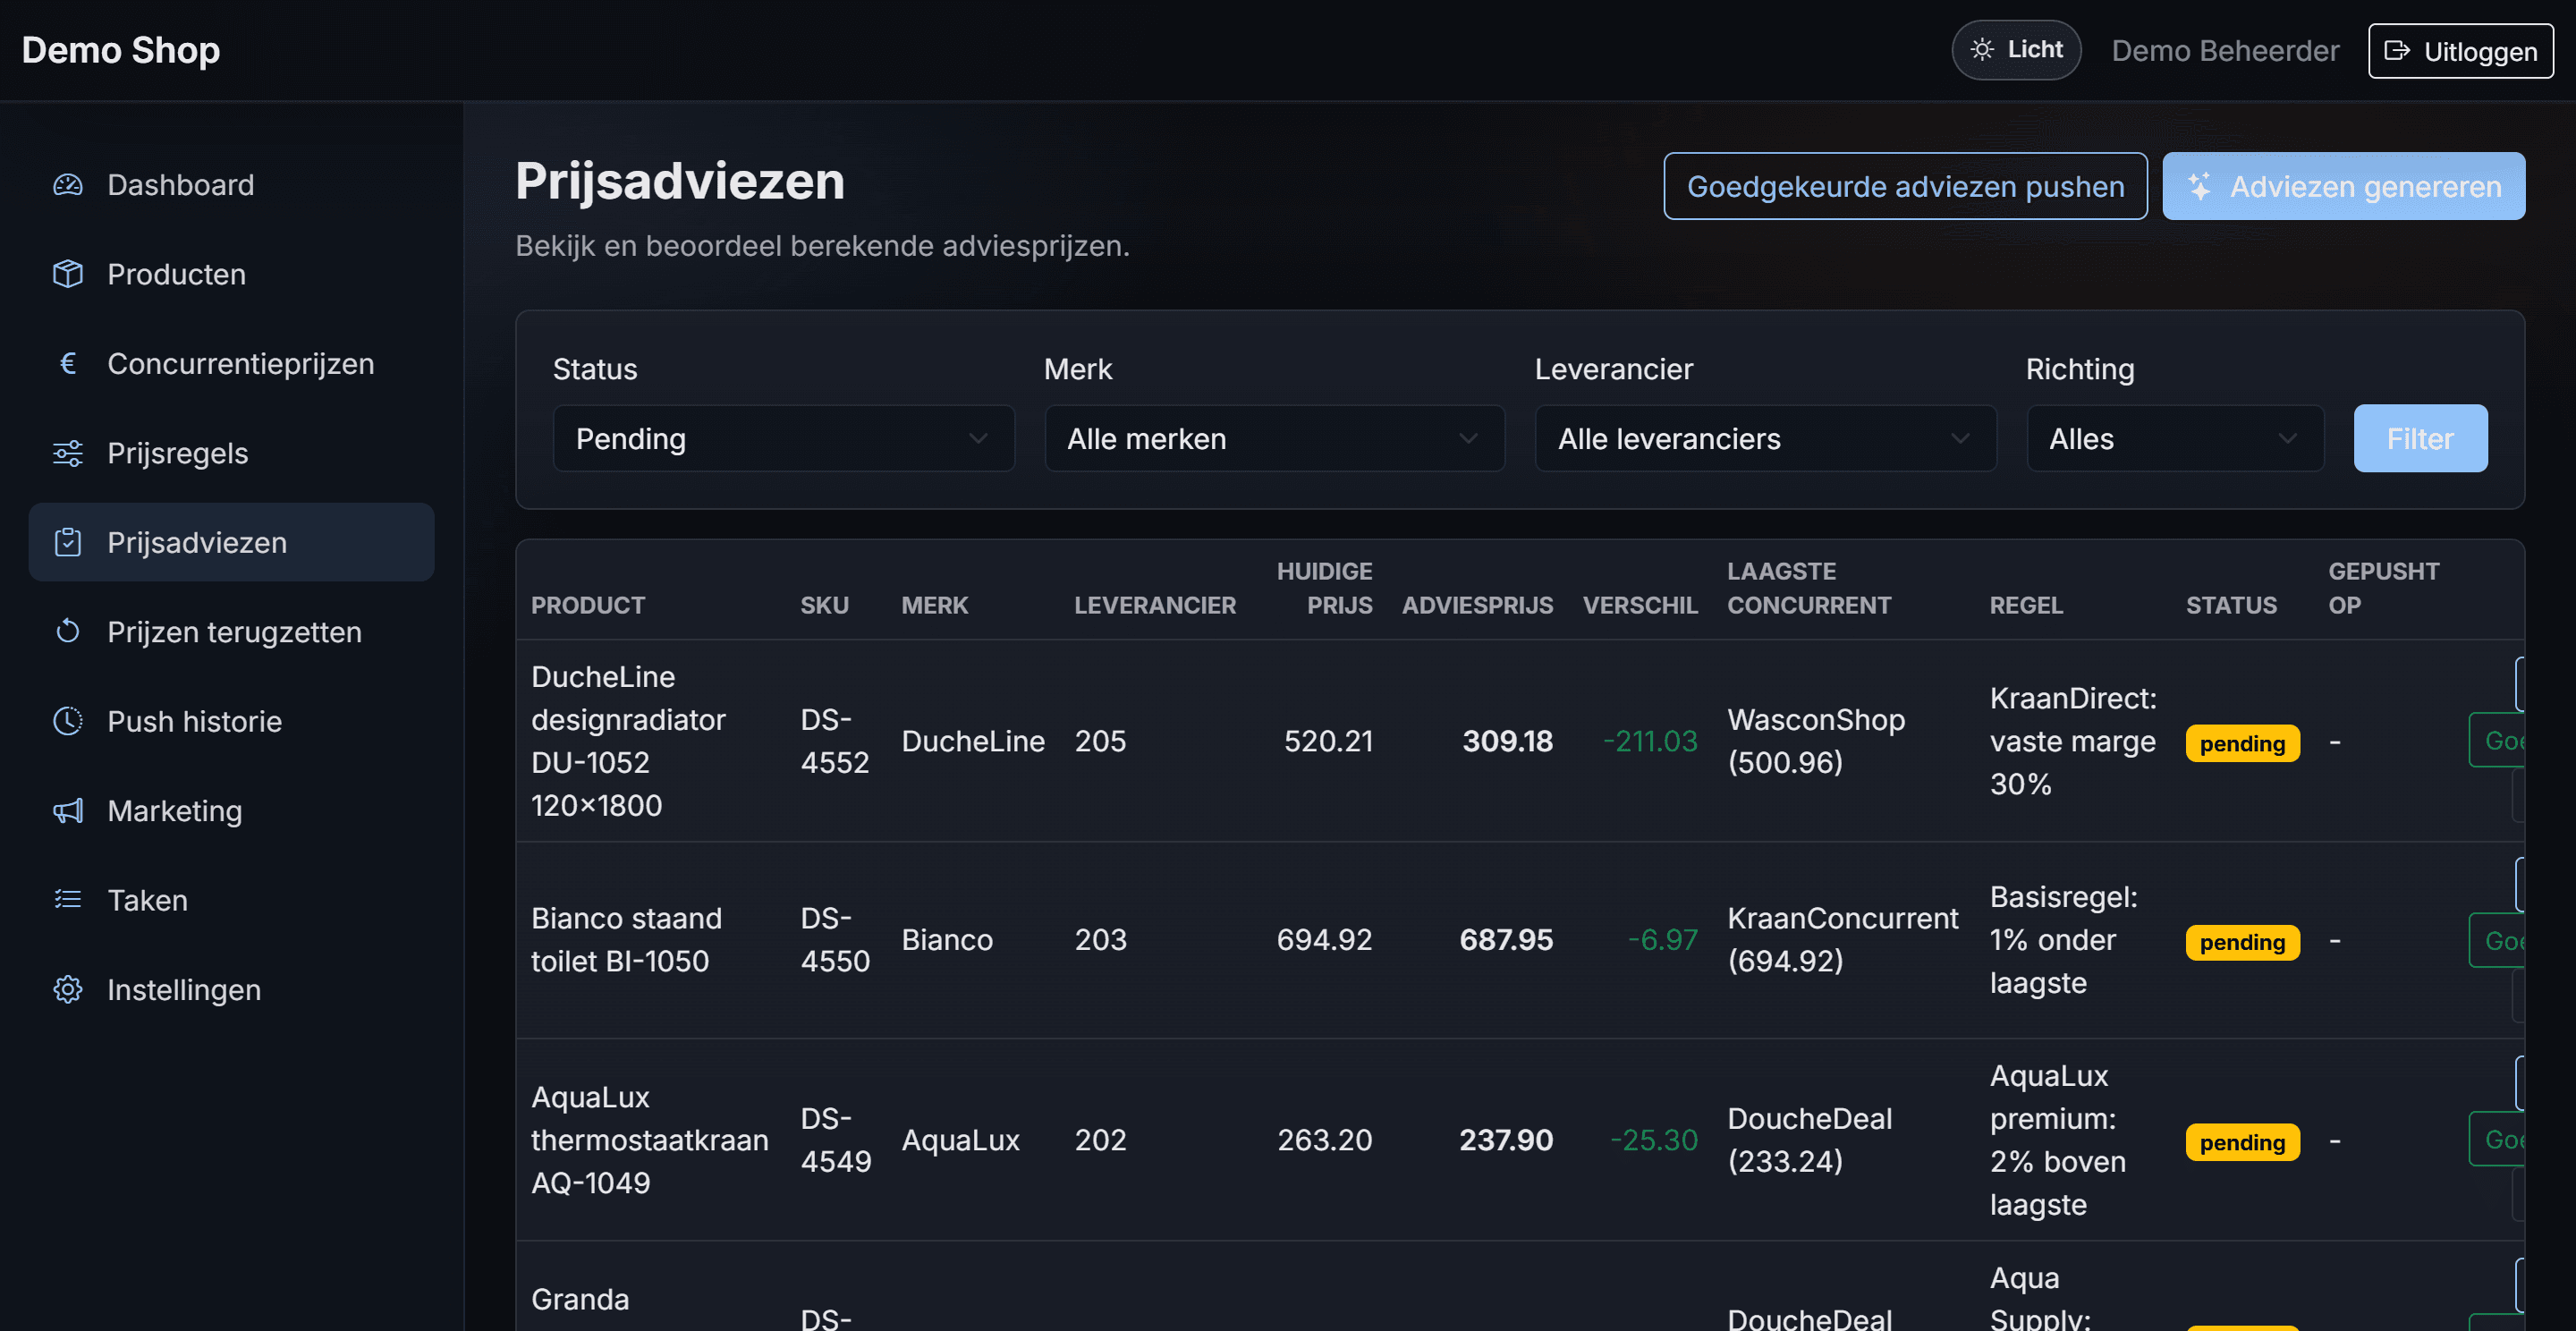Click the sun icon in Licht toggle
2576x1331 pixels.
[x=1982, y=50]
